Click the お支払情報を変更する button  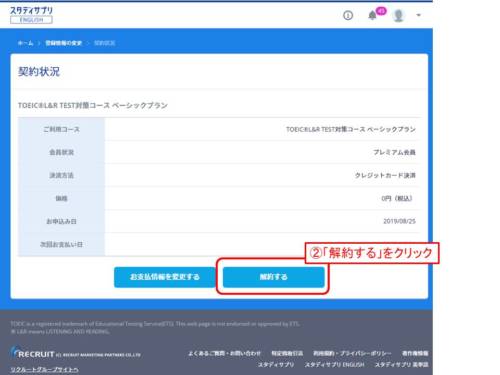point(165,277)
